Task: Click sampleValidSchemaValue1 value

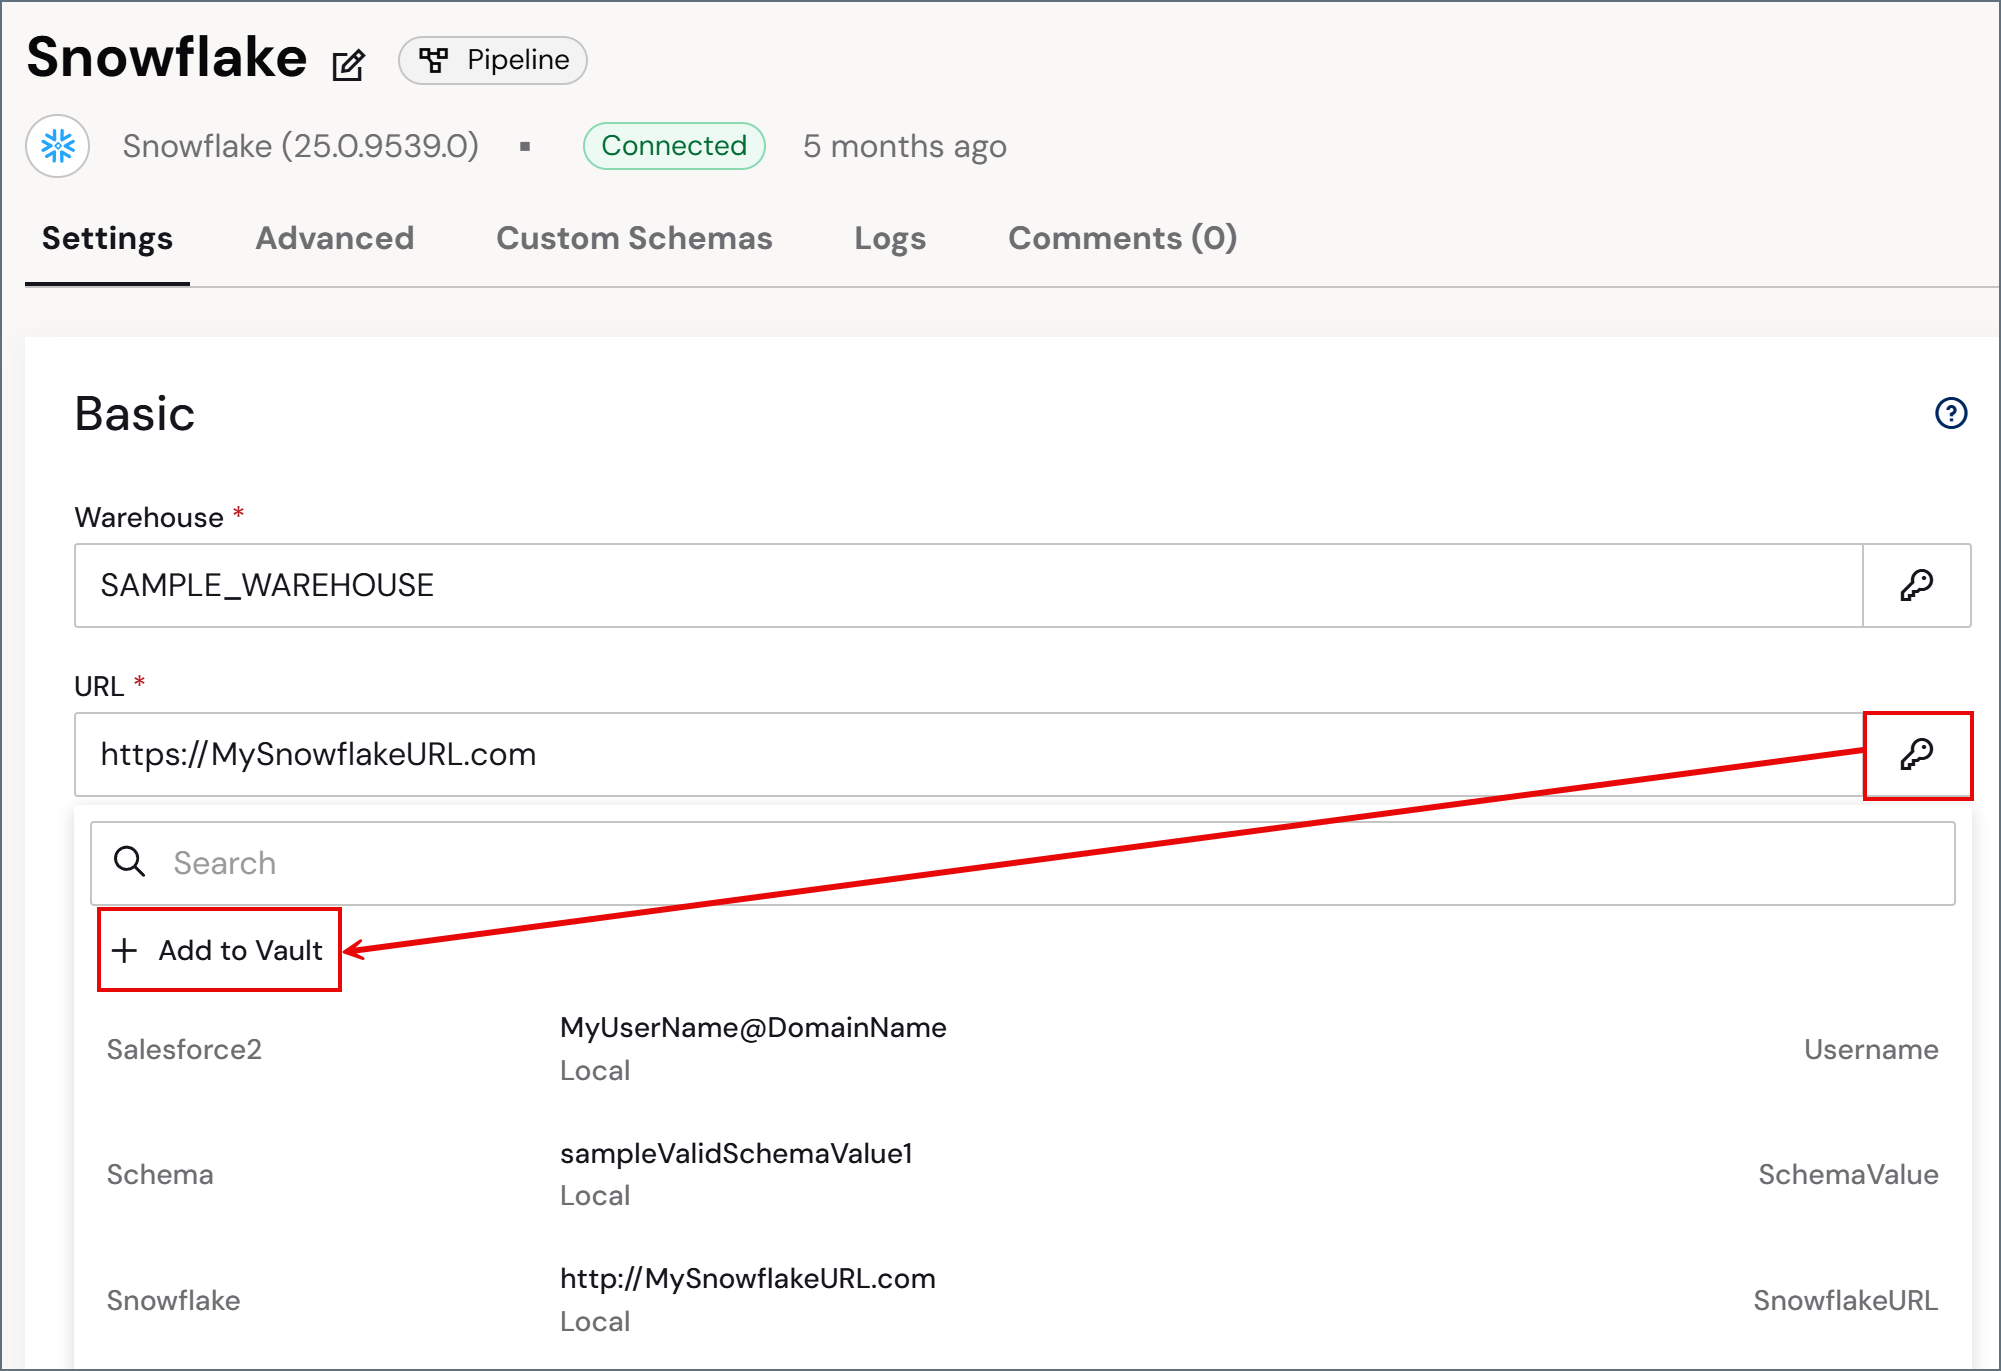Action: 736,1153
